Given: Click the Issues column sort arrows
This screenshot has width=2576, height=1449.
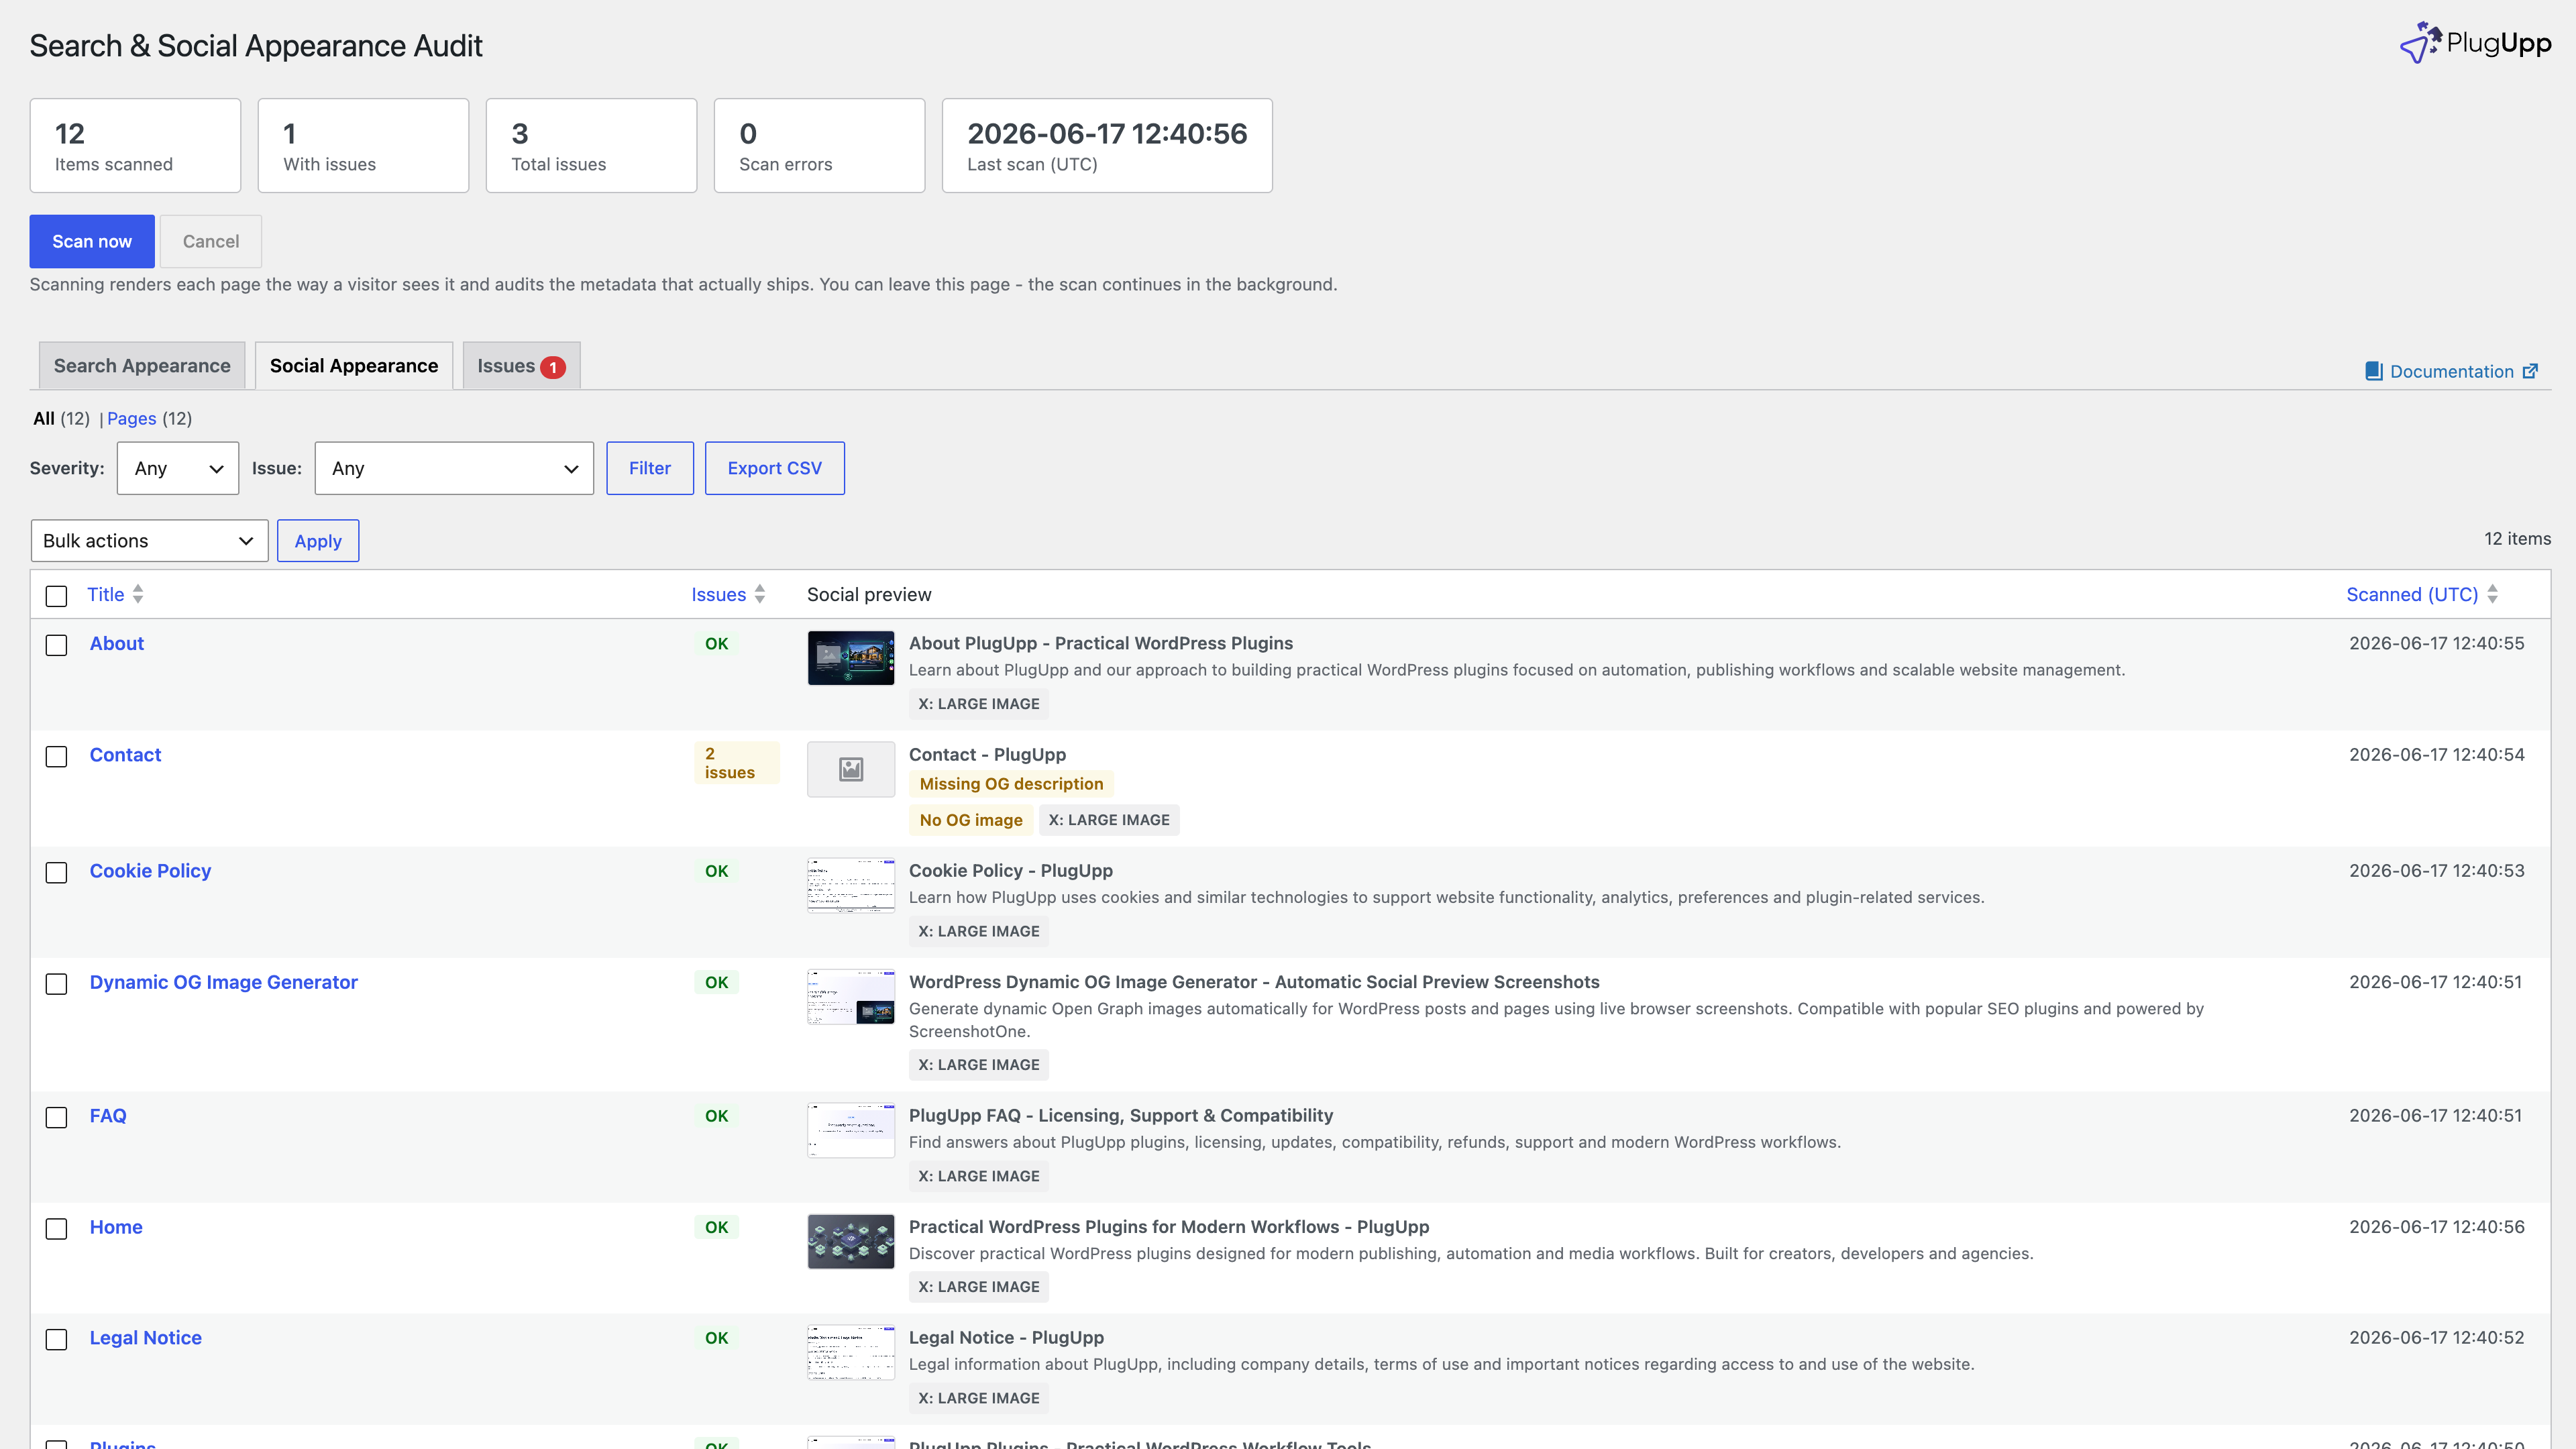Looking at the screenshot, I should click(760, 594).
